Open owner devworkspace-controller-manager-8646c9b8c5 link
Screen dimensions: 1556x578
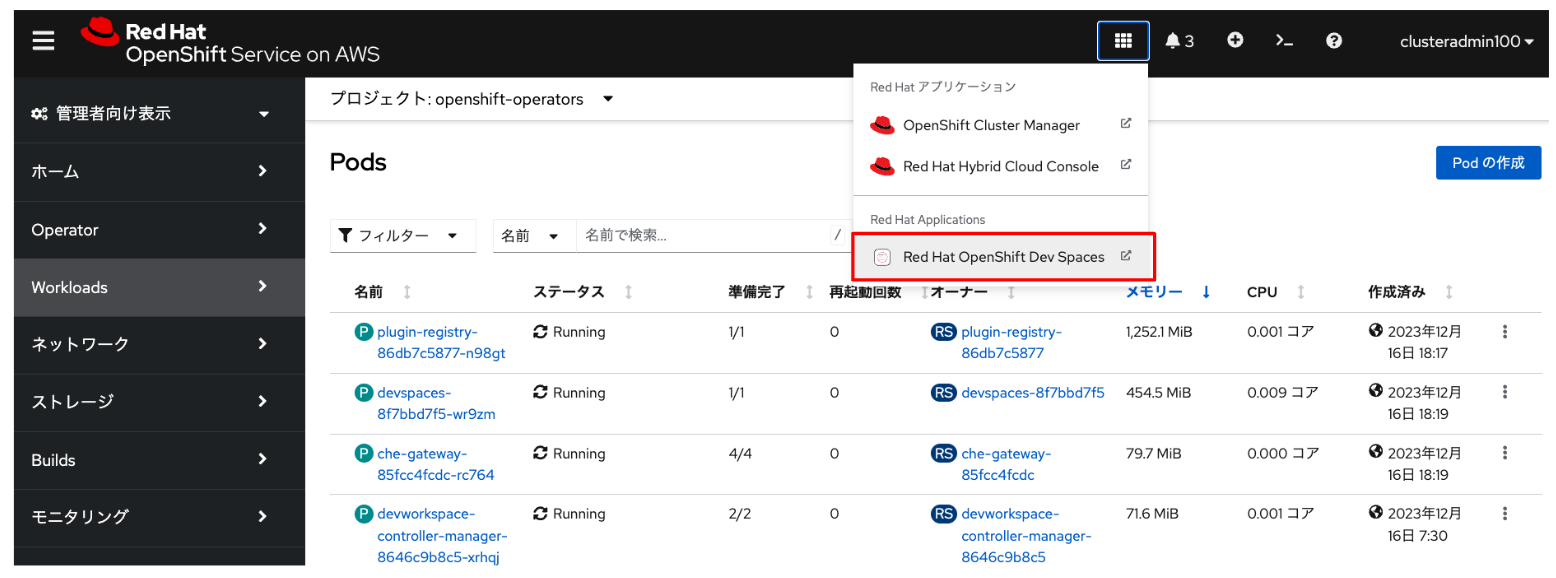click(x=1026, y=535)
